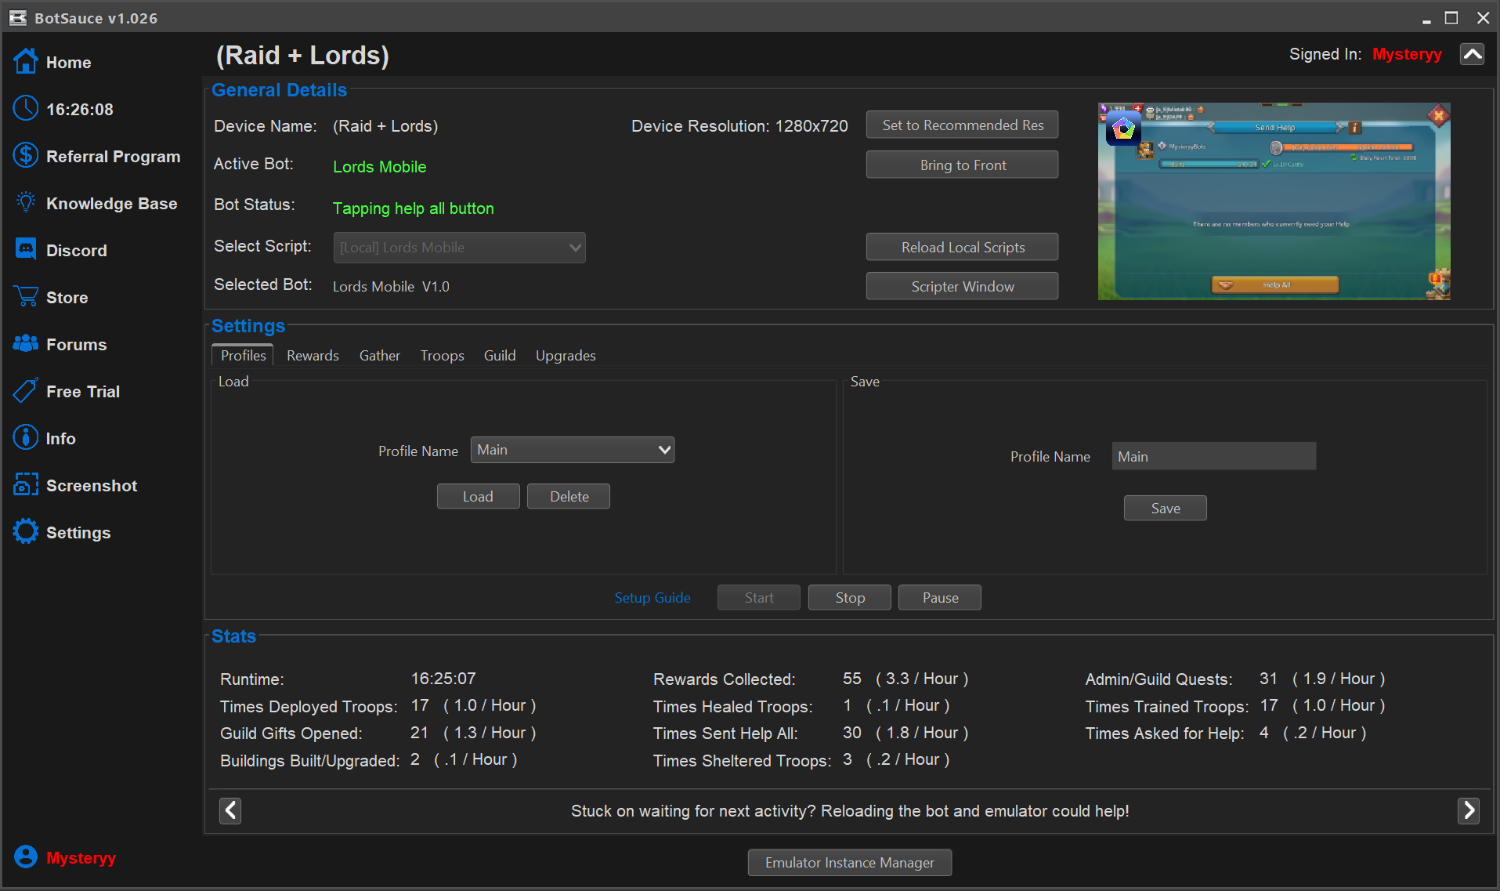Open the Emulator Instance Manager
Viewport: 1500px width, 891px height.
[850, 862]
